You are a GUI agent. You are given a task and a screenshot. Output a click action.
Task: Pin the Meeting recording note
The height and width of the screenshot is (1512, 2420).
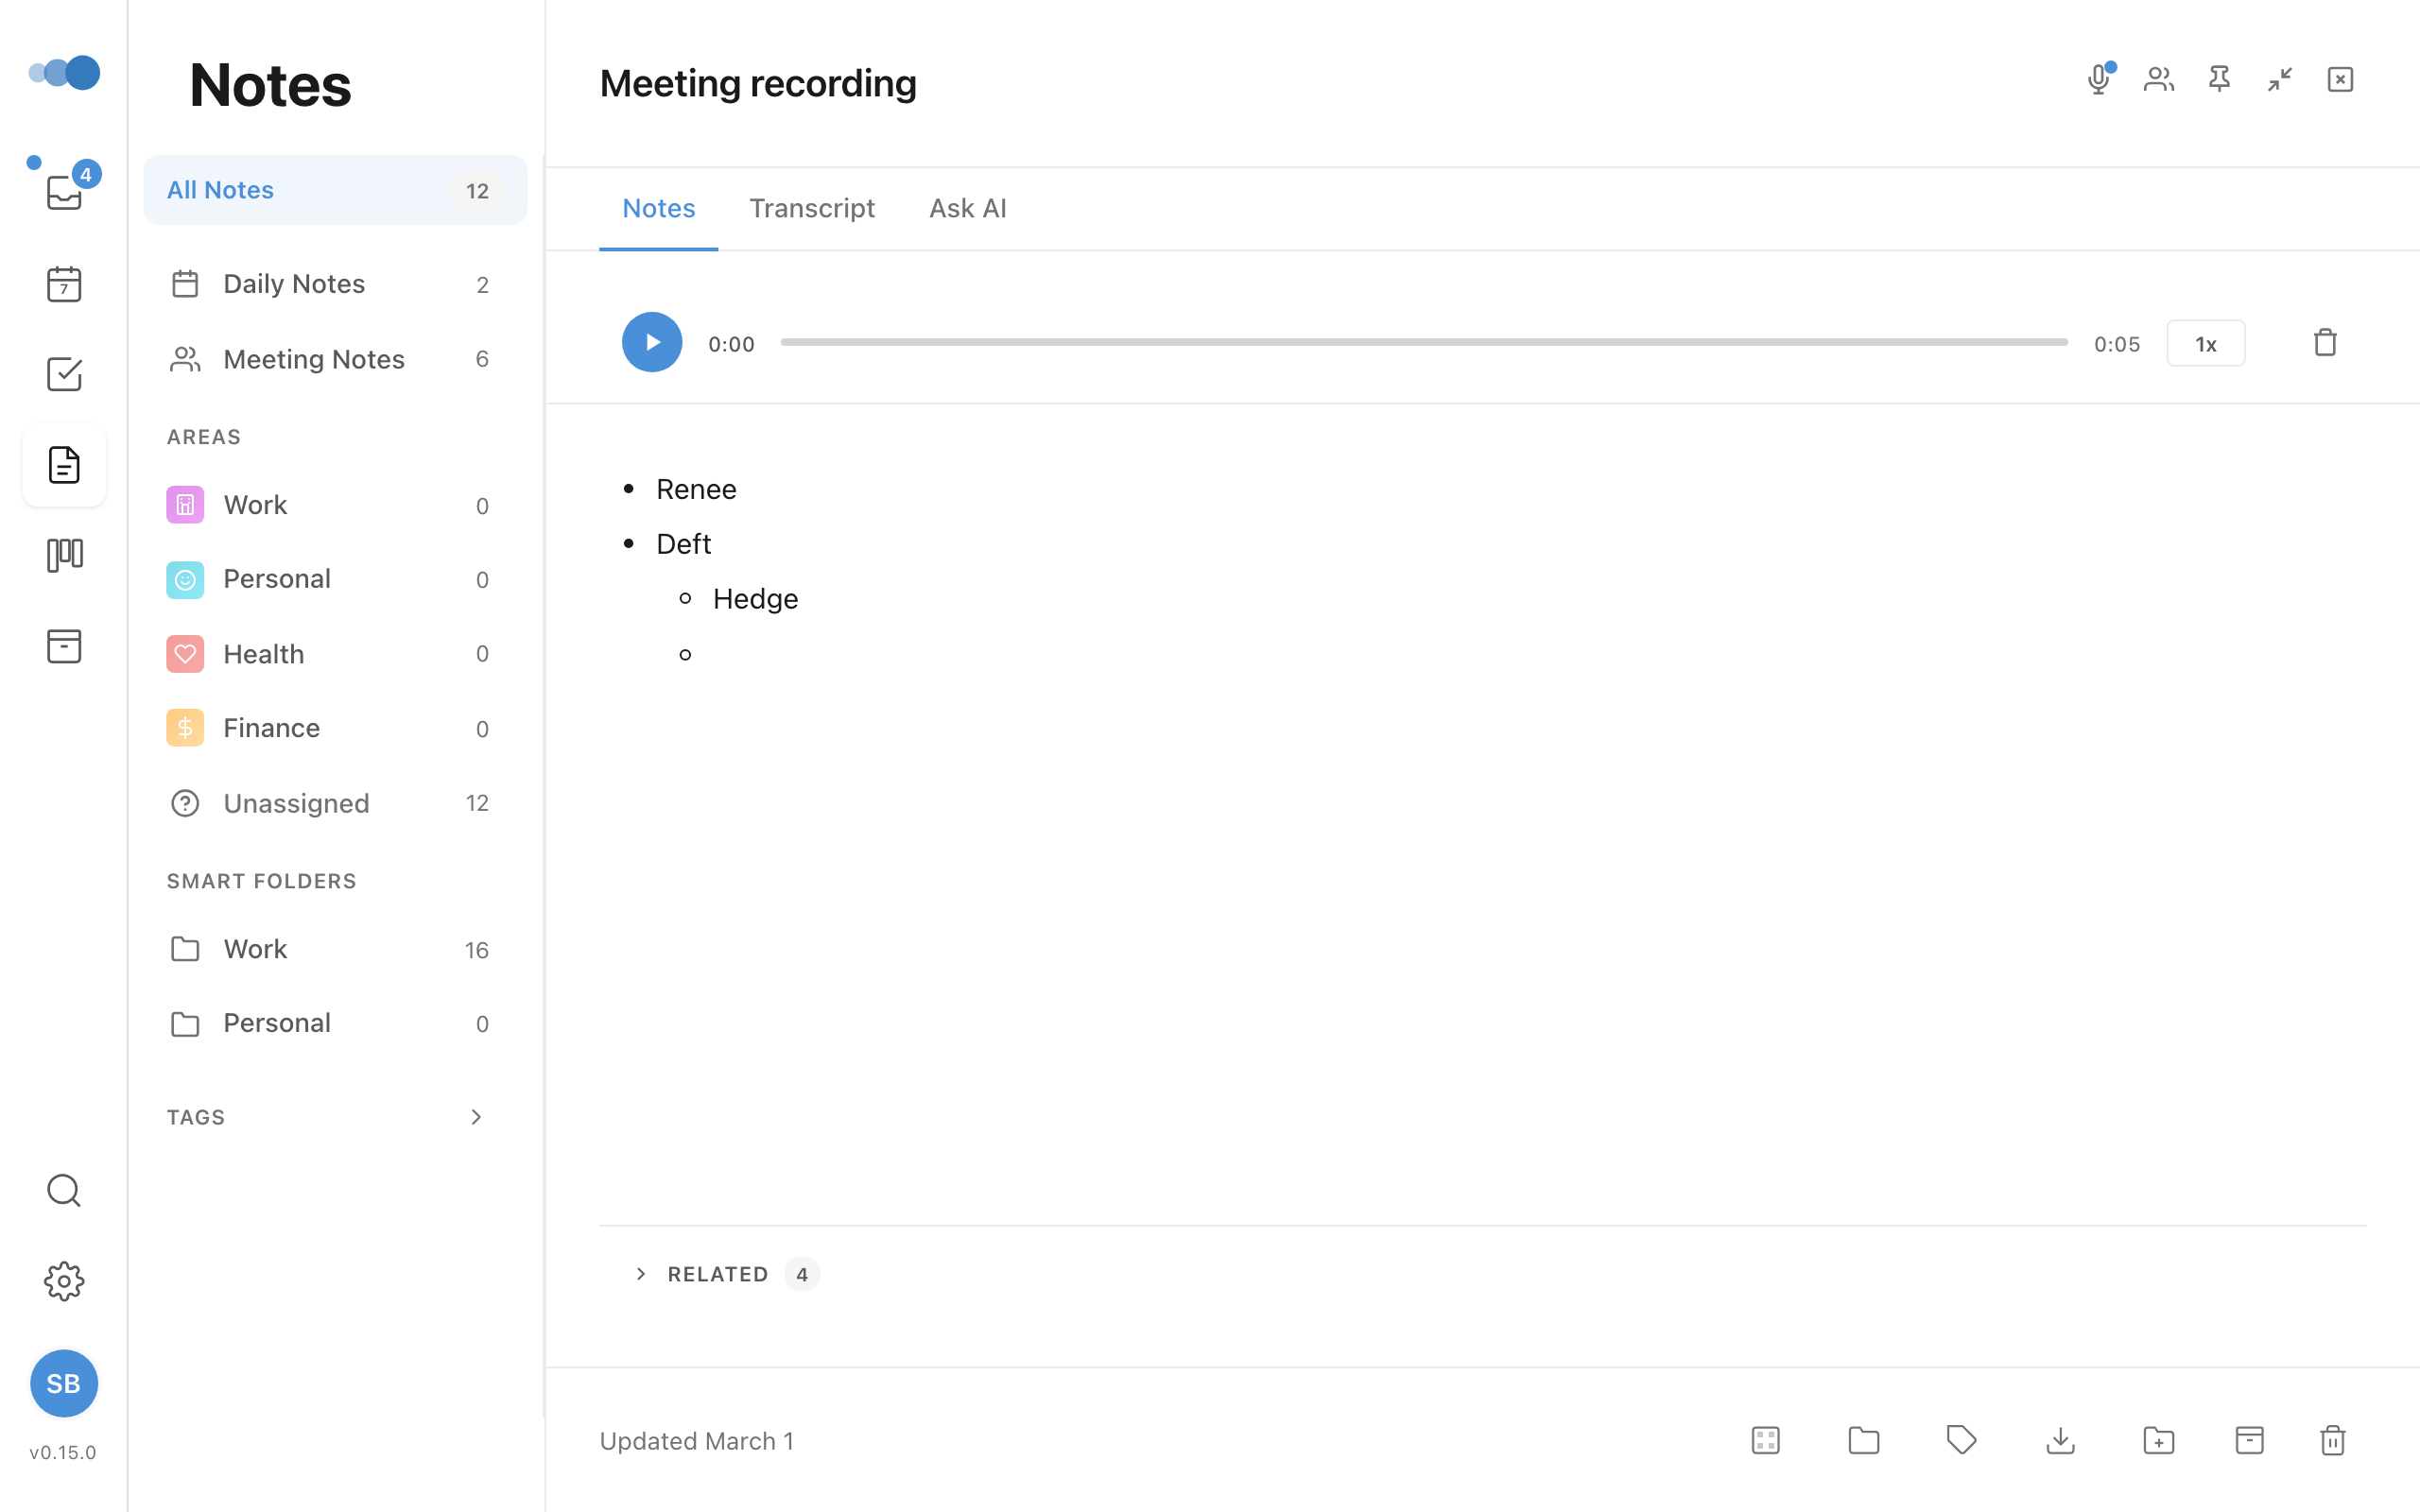(x=2219, y=79)
